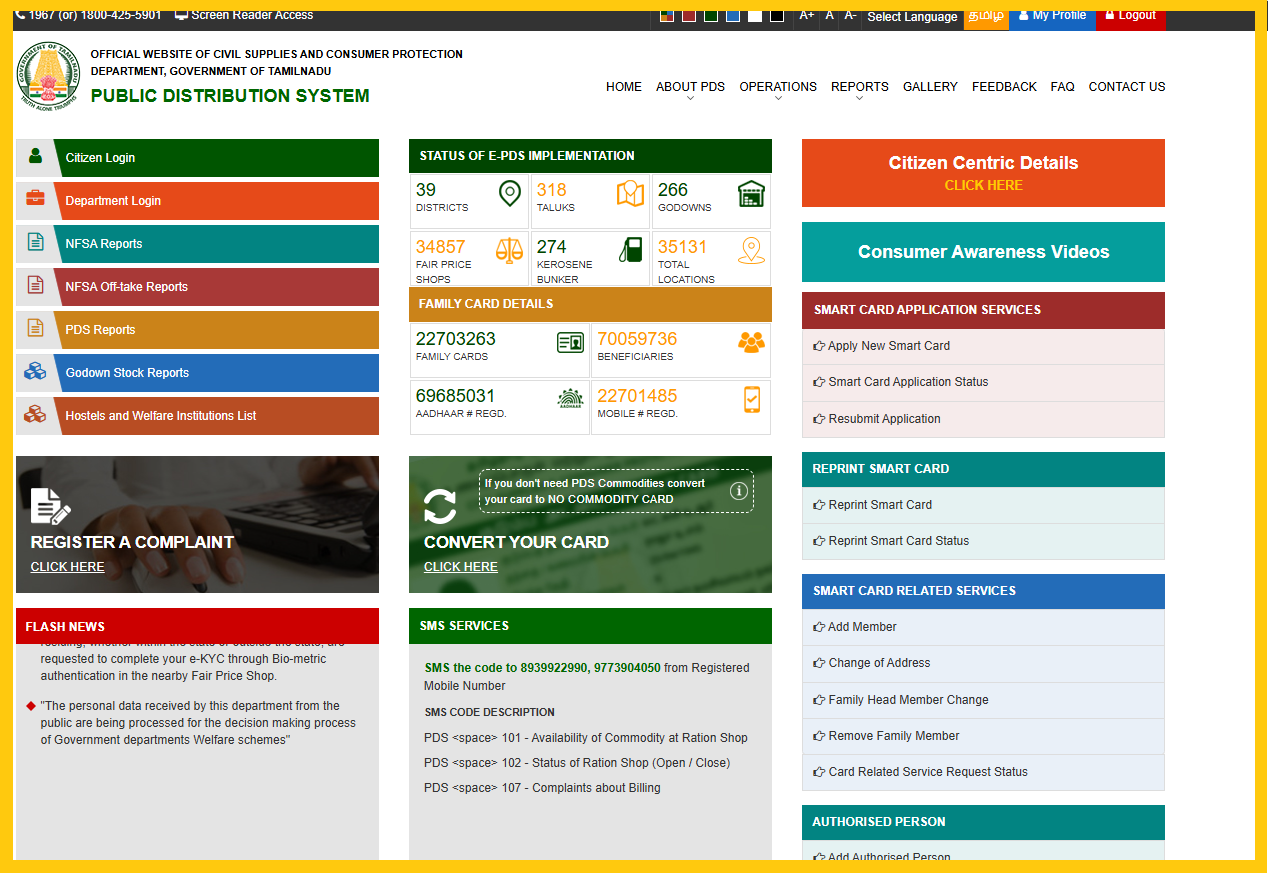Open the REPORTS menu chevron

[x=859, y=97]
